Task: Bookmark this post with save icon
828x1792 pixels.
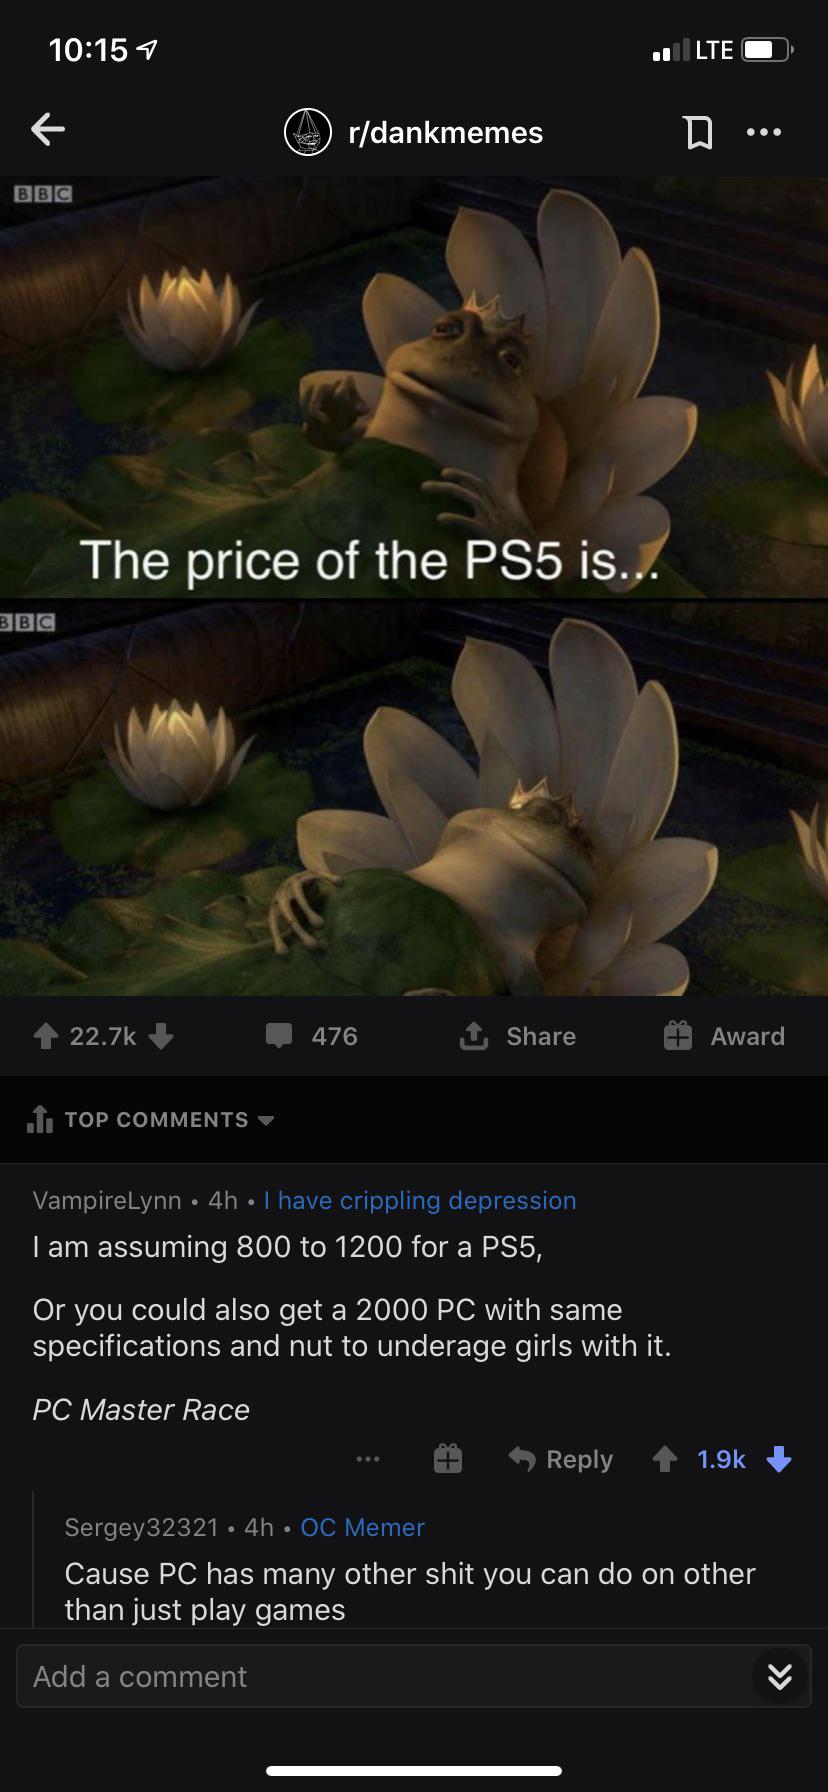Action: [x=698, y=132]
